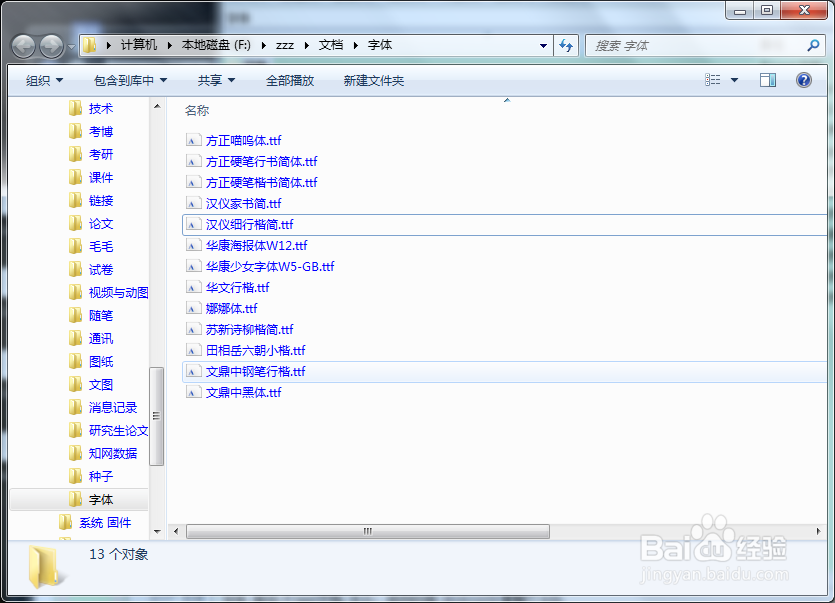835x603 pixels.
Task: Refresh the folder view using refresh icon
Action: (566, 46)
